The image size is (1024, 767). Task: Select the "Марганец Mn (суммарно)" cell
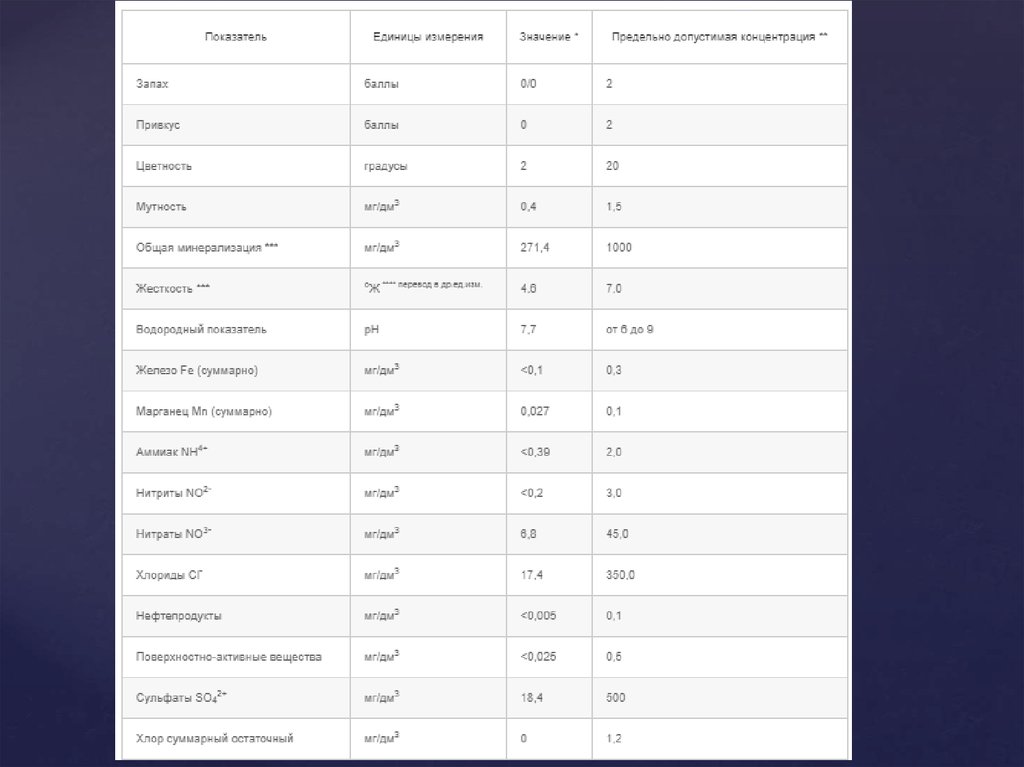click(x=203, y=411)
